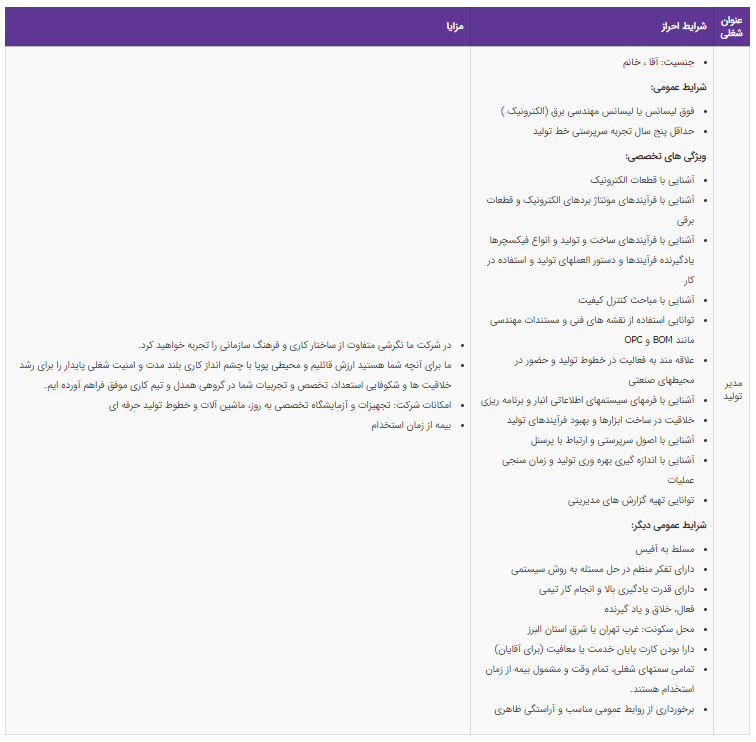Click 'آشنایی با قطعات الکترونیک'
The image size is (756, 742).
point(642,180)
